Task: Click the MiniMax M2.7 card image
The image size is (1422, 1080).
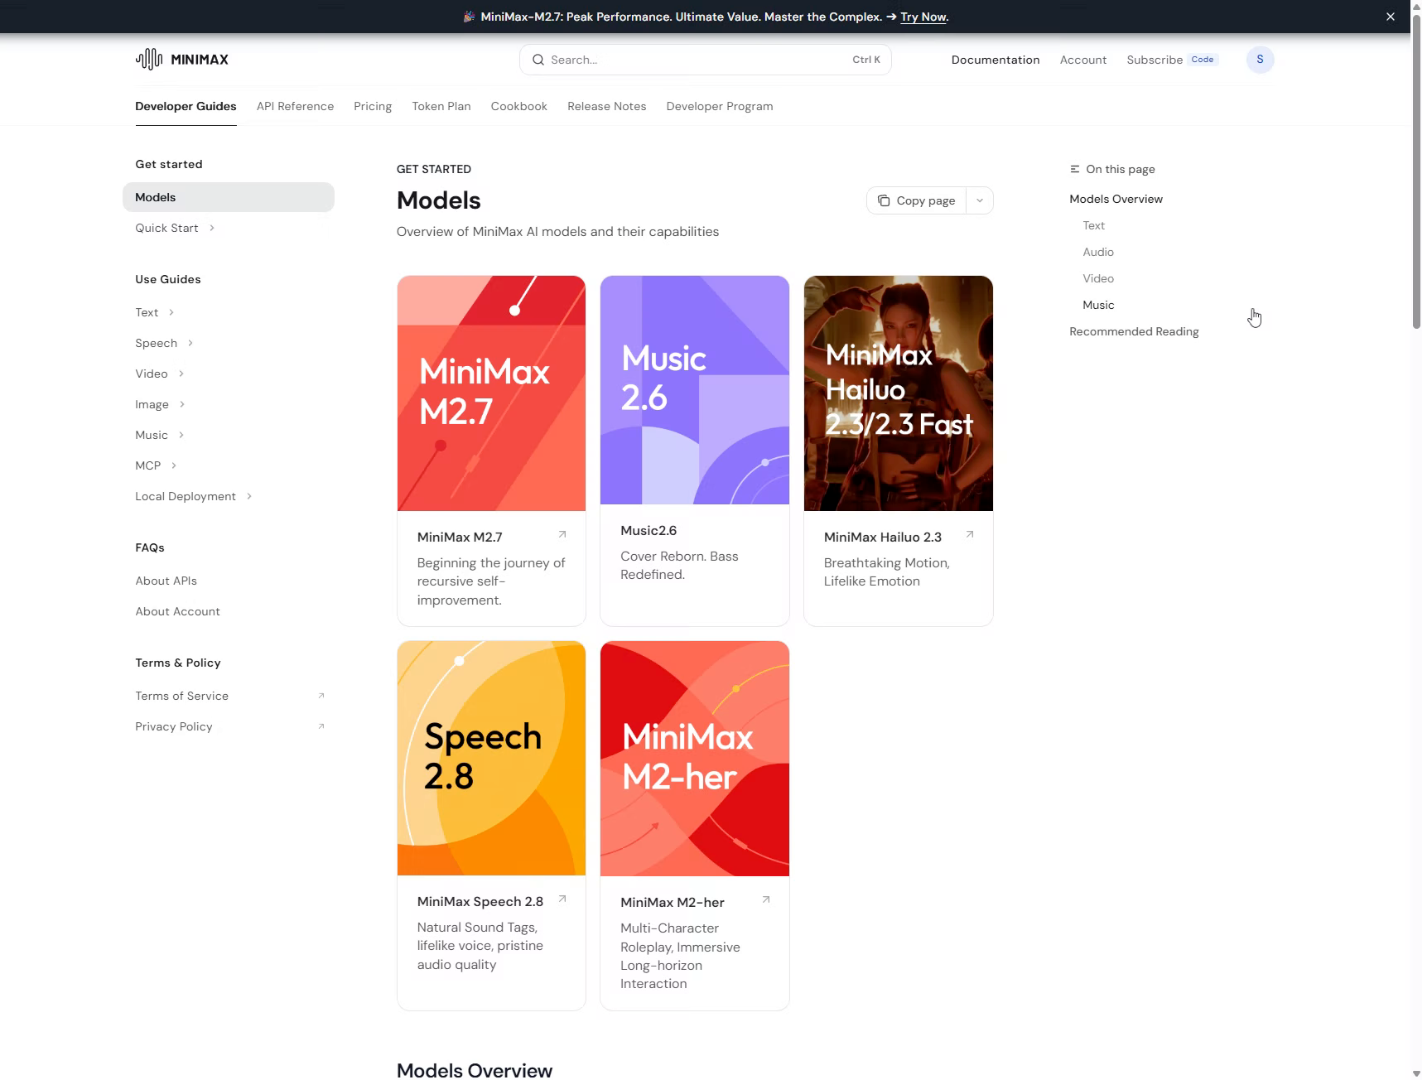Action: point(491,393)
